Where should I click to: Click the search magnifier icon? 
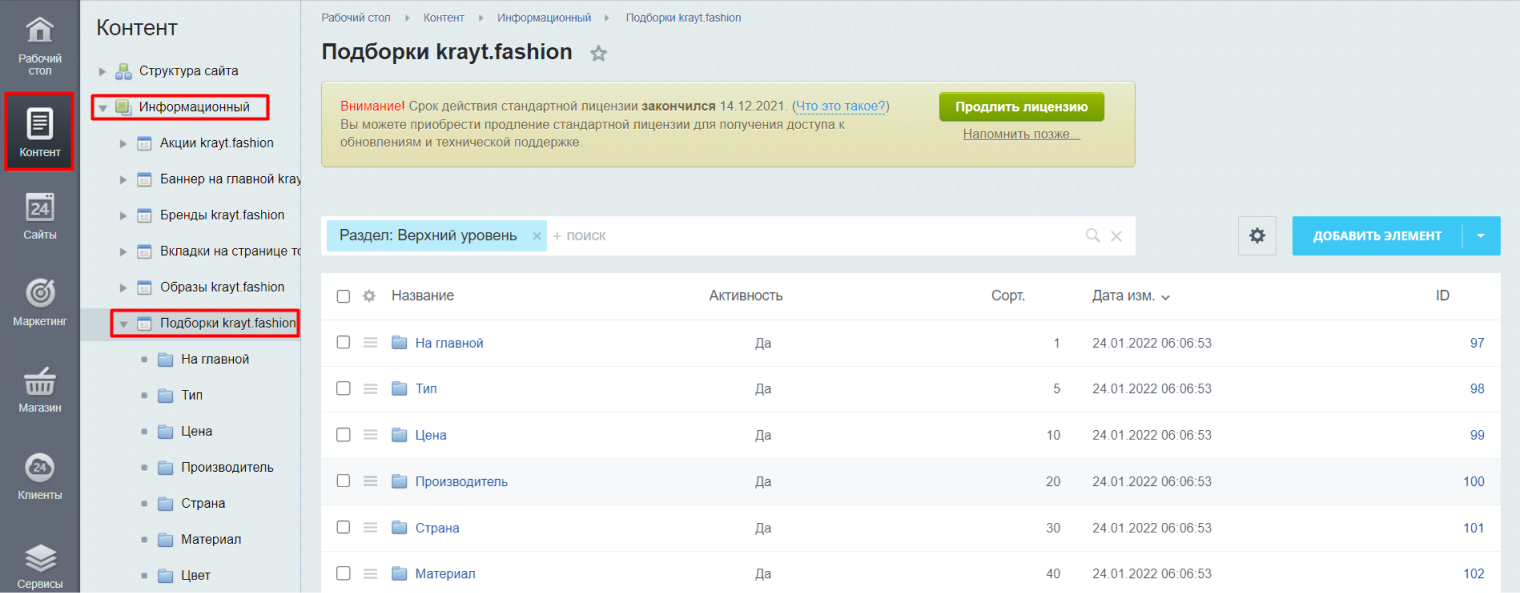1093,236
